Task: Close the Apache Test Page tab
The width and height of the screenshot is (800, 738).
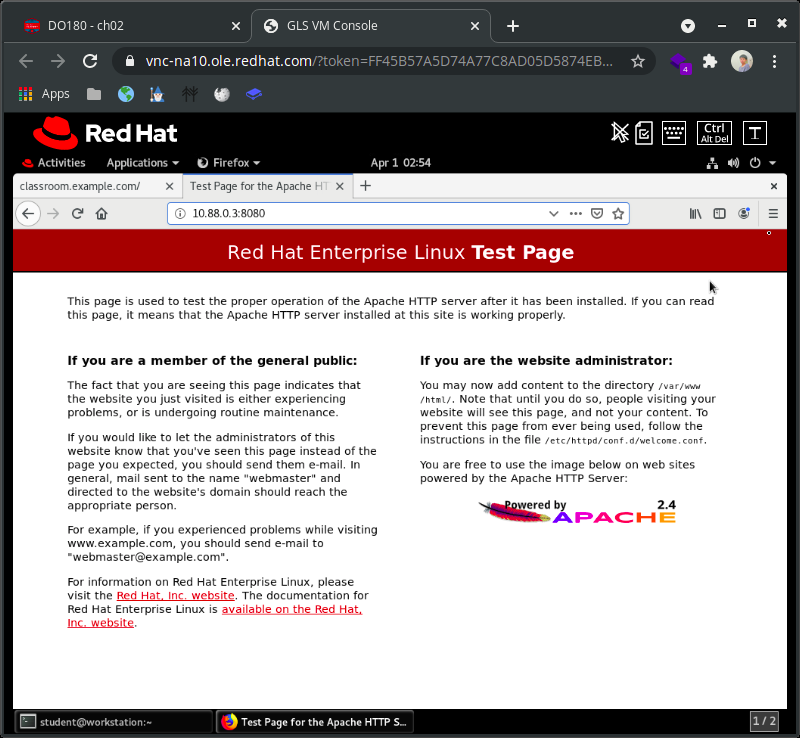Action: pos(340,186)
